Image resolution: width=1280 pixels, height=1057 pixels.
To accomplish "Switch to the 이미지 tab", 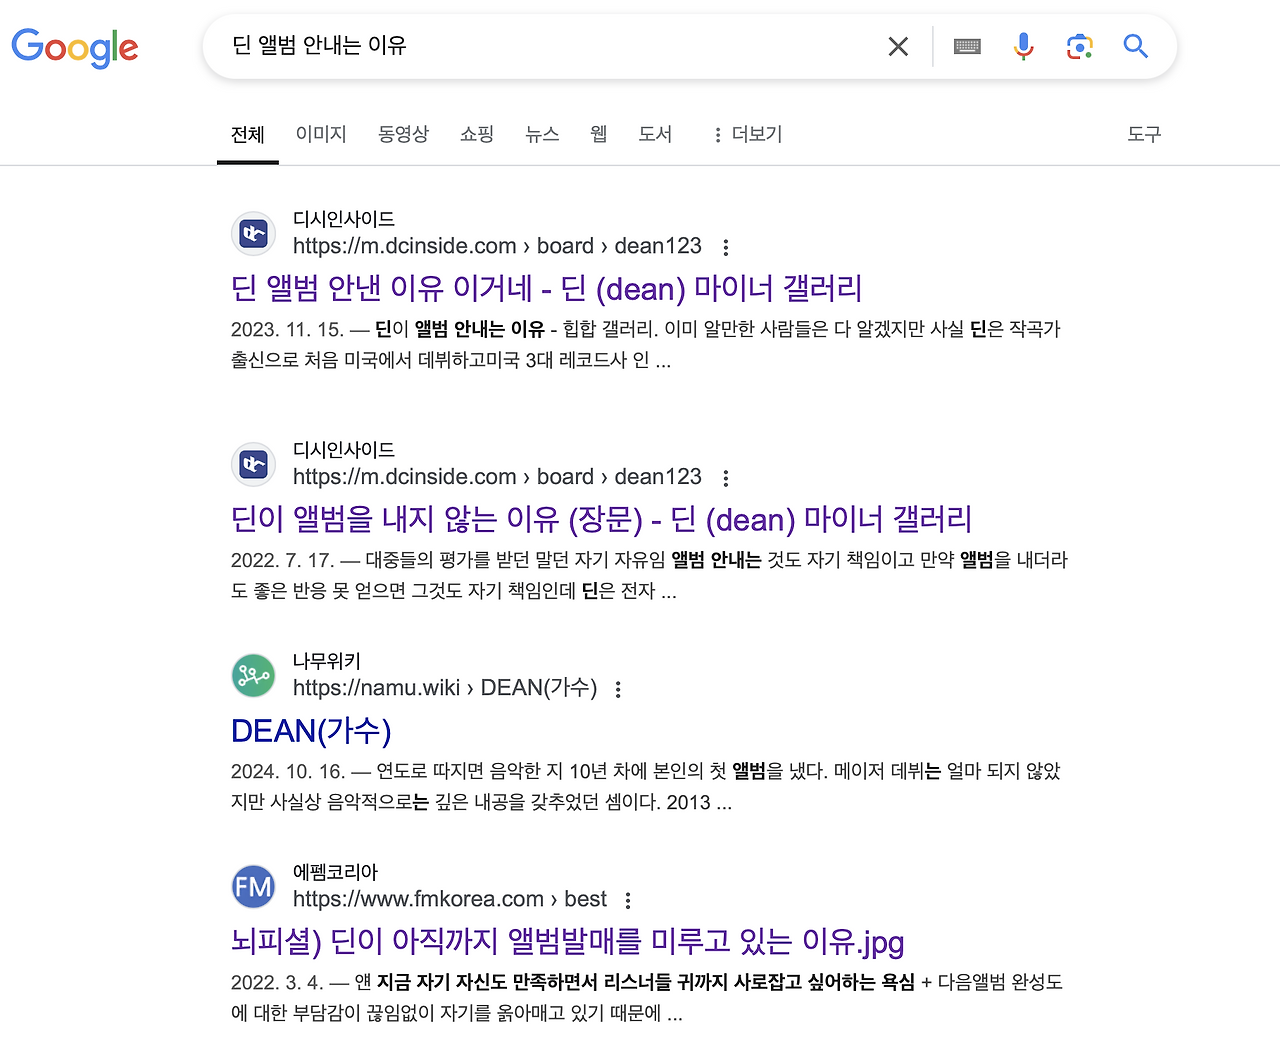I will click(x=321, y=134).
